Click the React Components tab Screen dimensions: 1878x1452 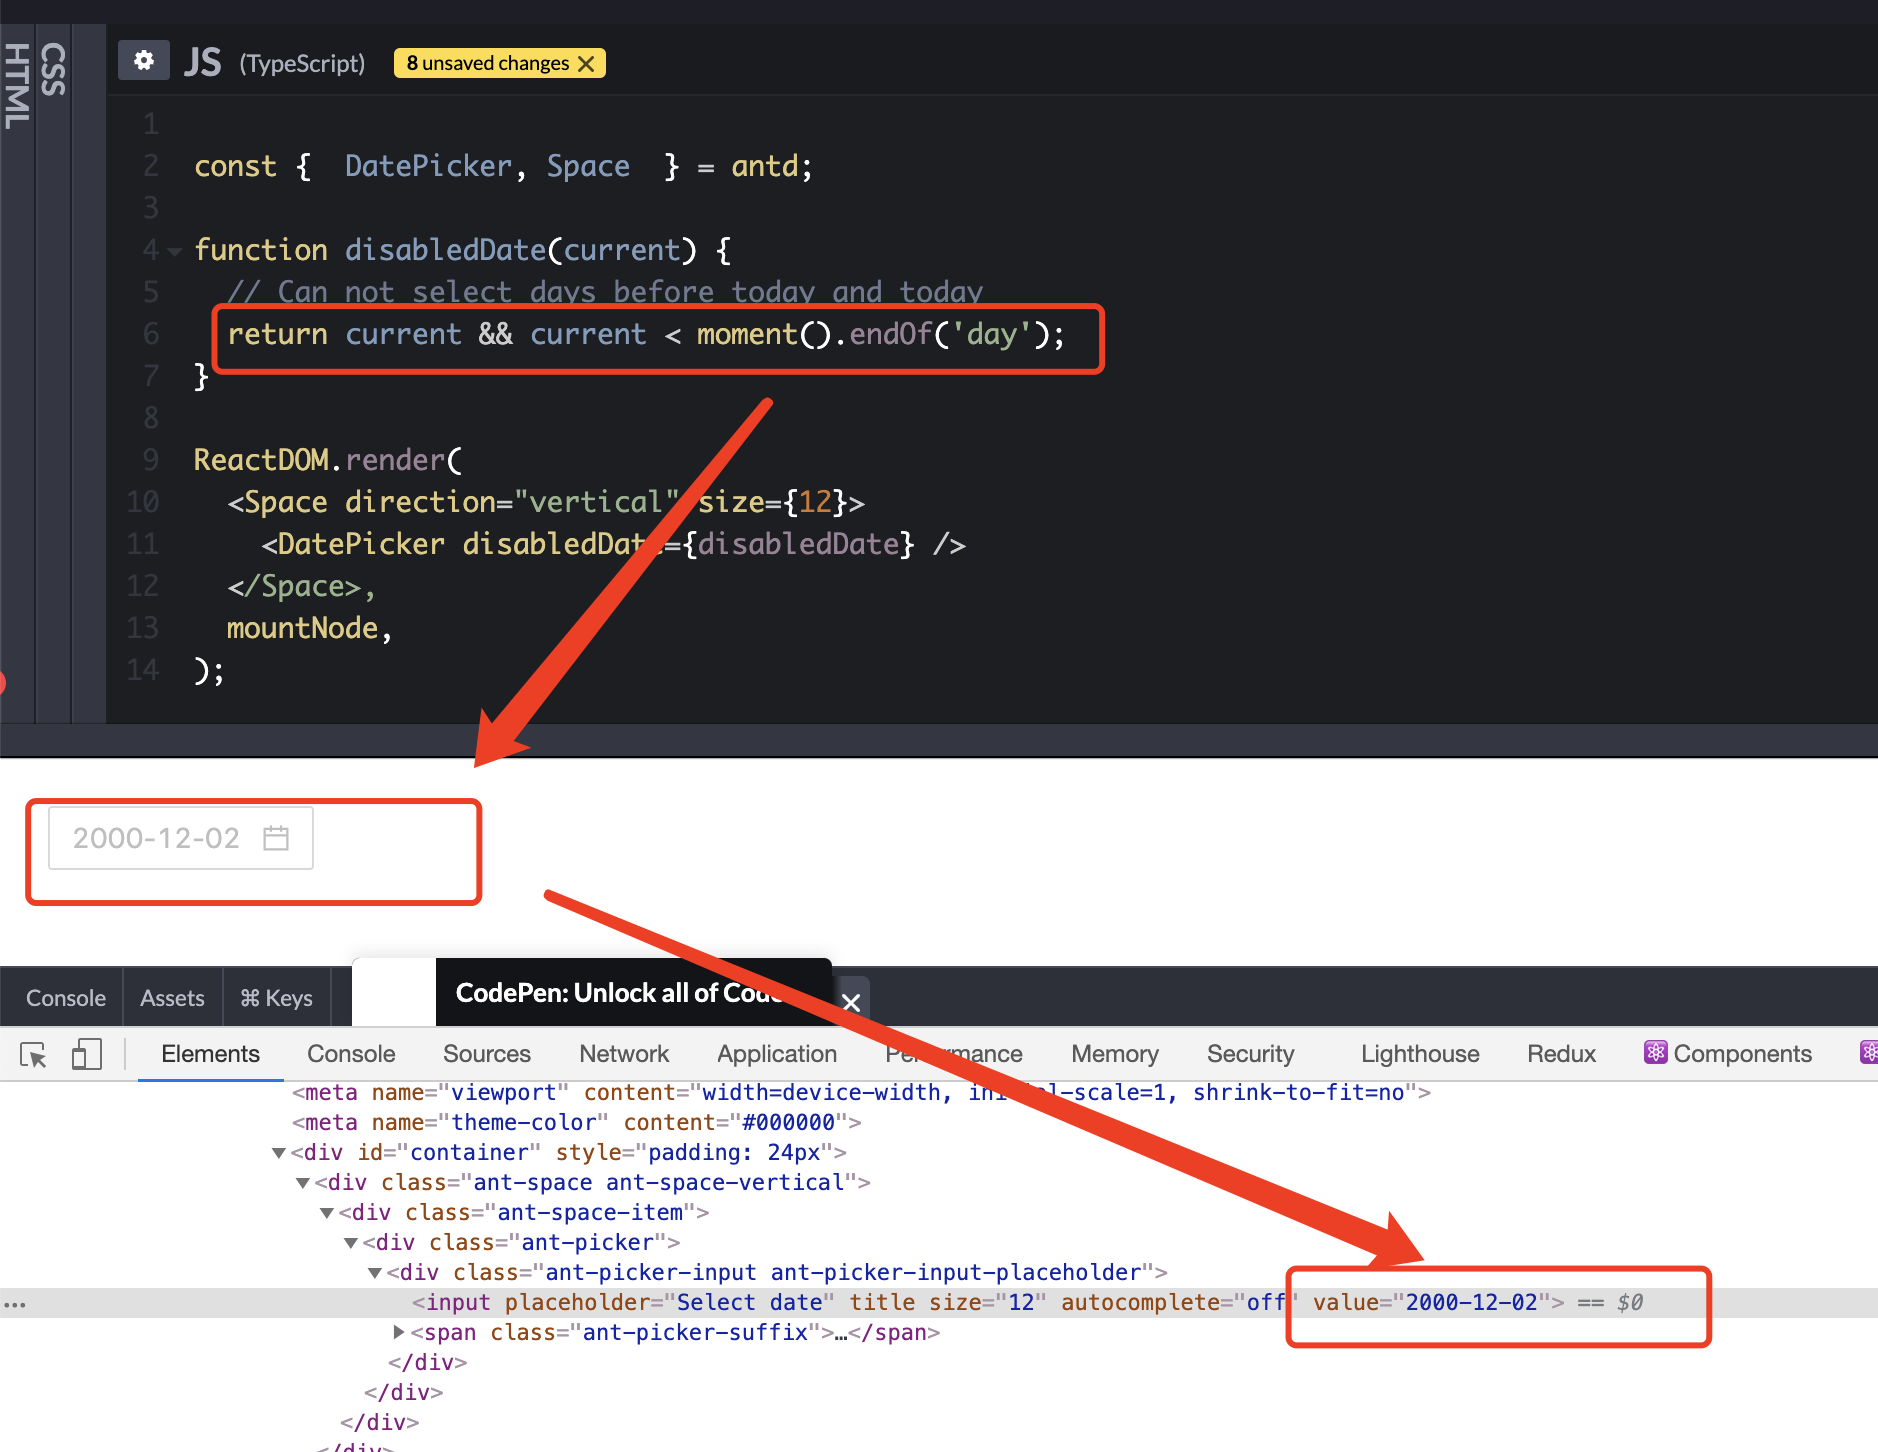(x=1728, y=1054)
